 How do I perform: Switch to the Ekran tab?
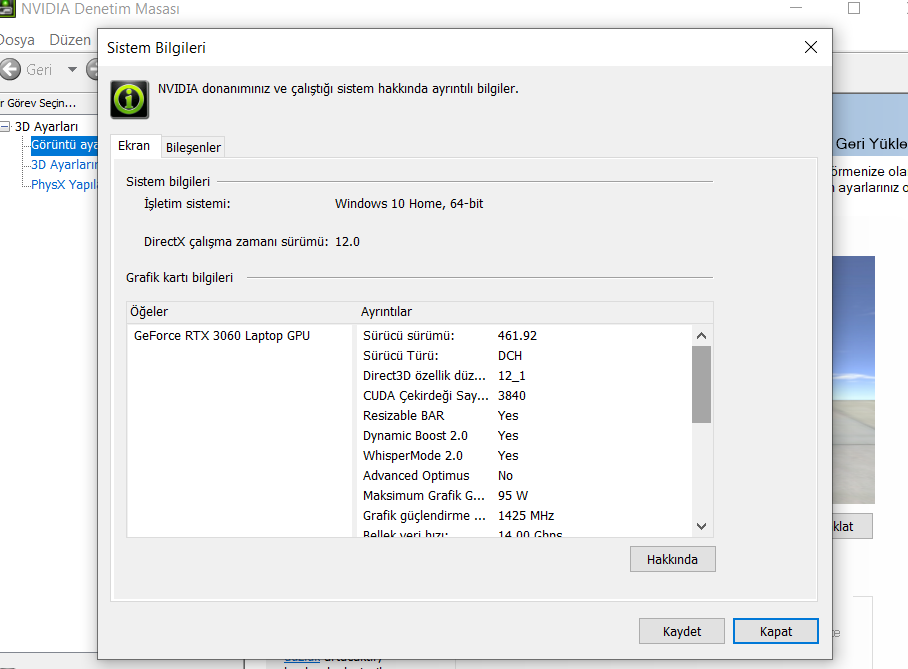(x=134, y=145)
